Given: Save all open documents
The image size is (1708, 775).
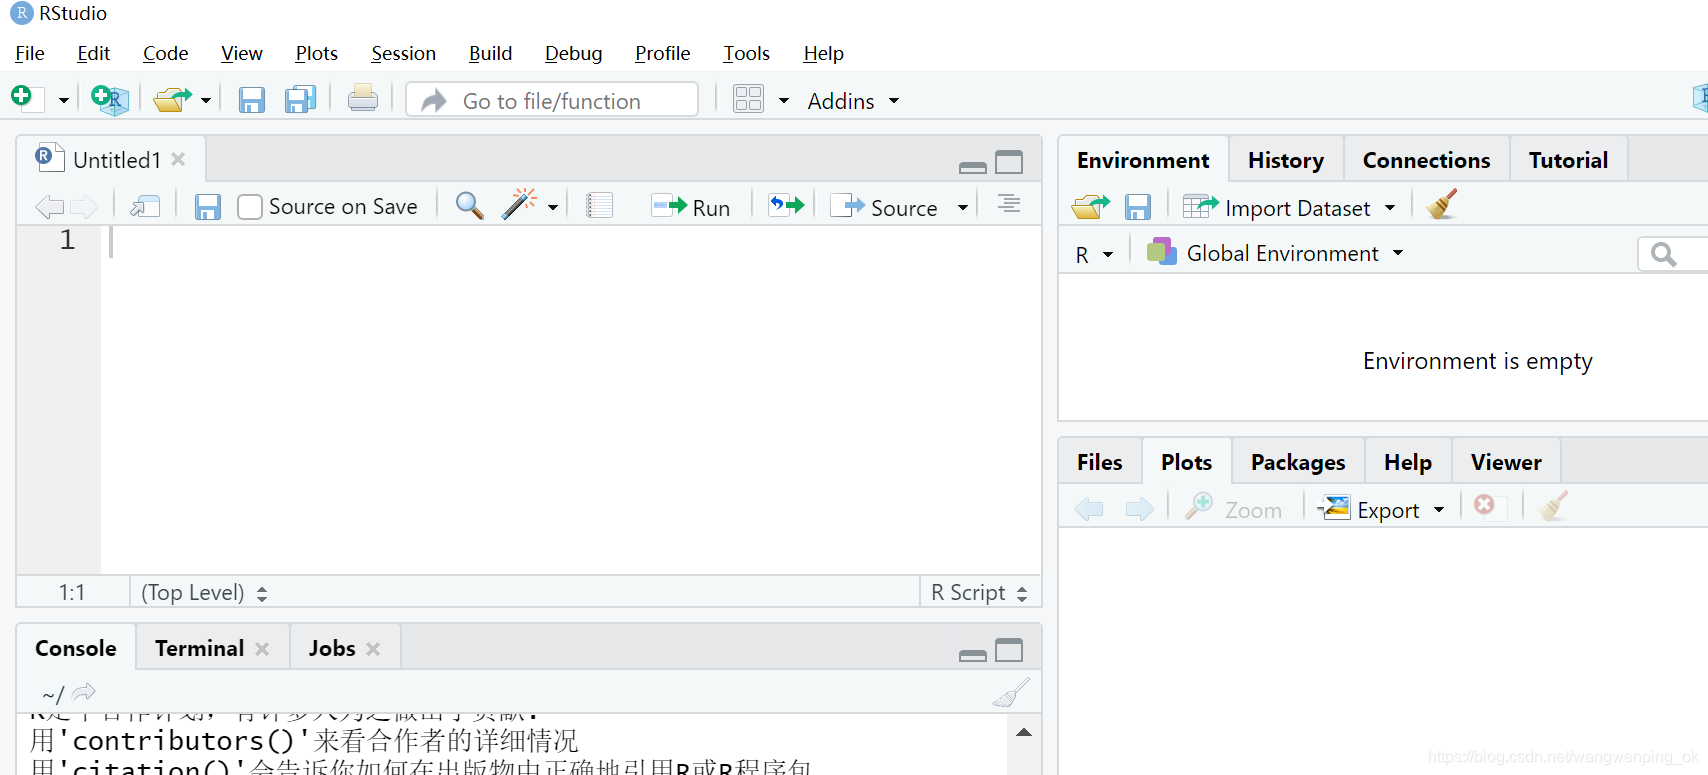Looking at the screenshot, I should [300, 99].
